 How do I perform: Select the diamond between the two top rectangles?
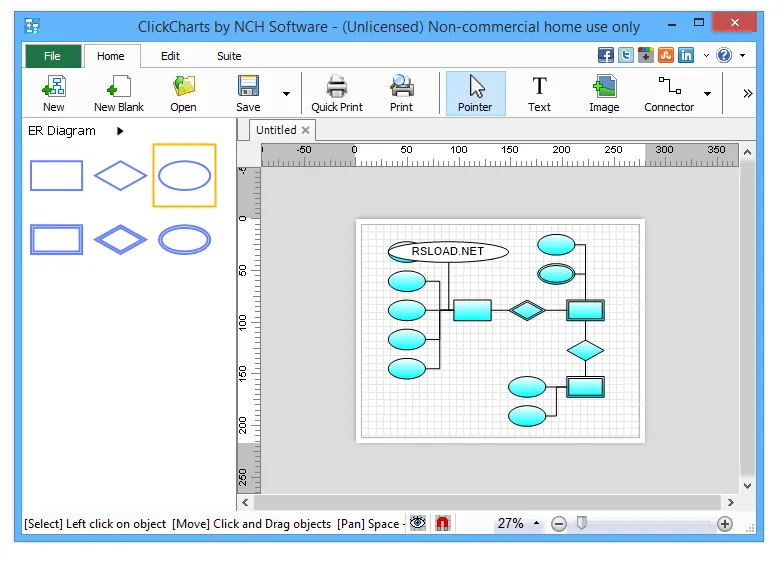click(527, 310)
